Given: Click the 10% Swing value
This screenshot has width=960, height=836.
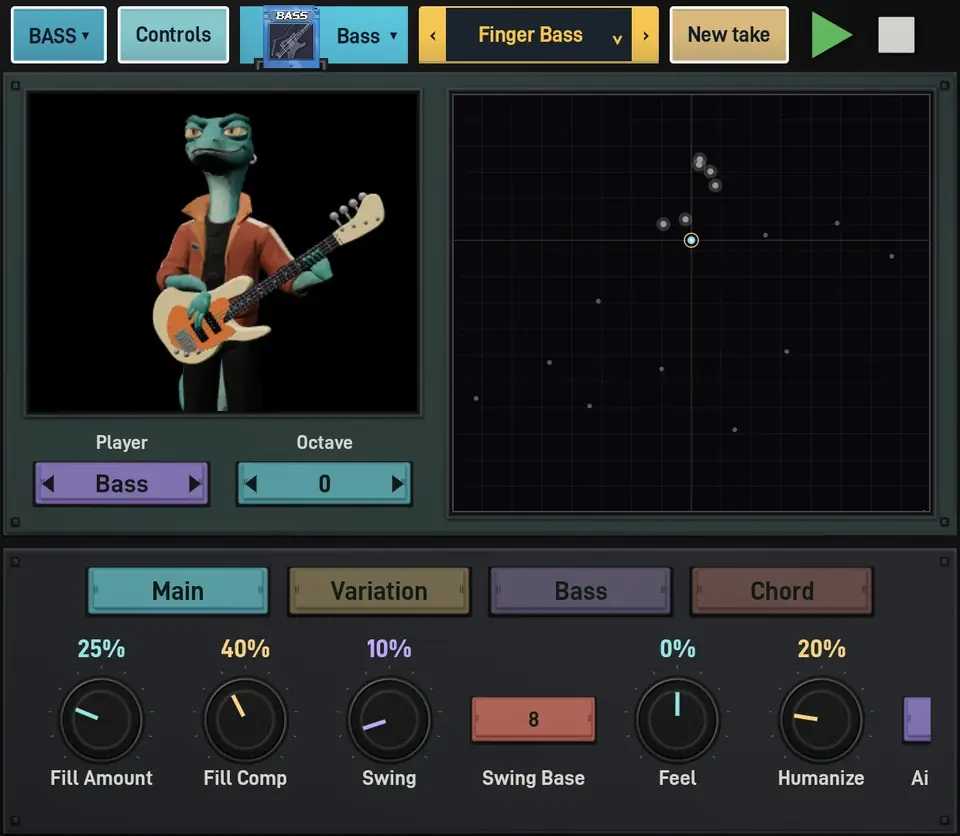Looking at the screenshot, I should (x=389, y=649).
